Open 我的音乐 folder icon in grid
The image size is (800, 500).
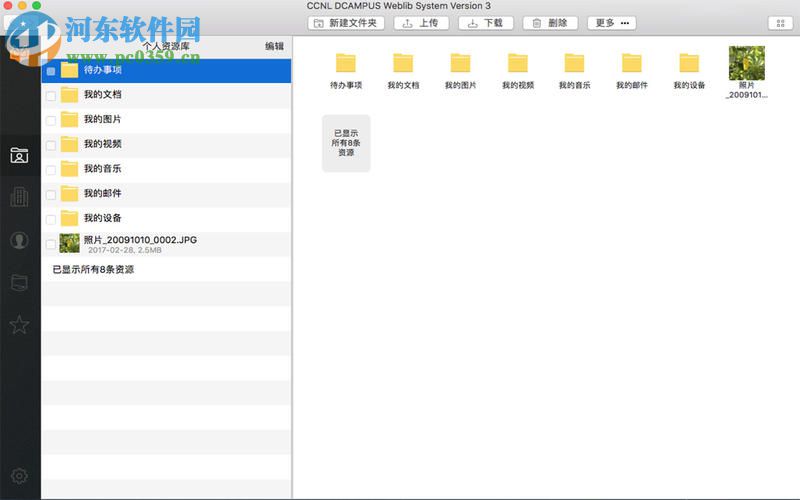tap(574, 63)
